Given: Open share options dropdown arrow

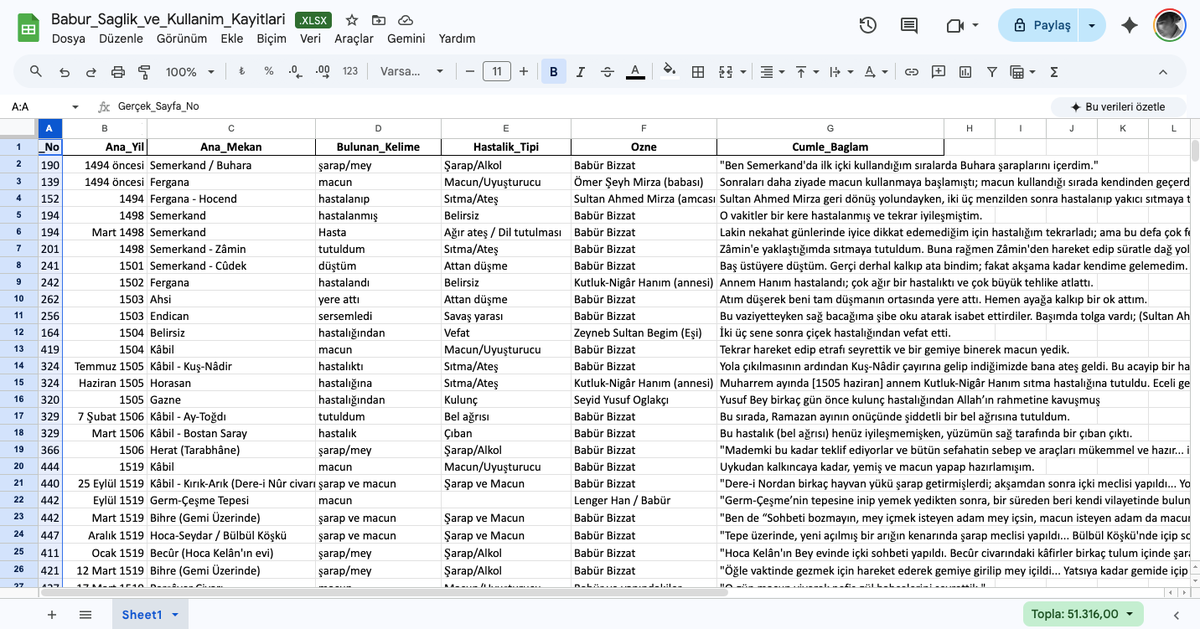Looking at the screenshot, I should pos(1092,26).
